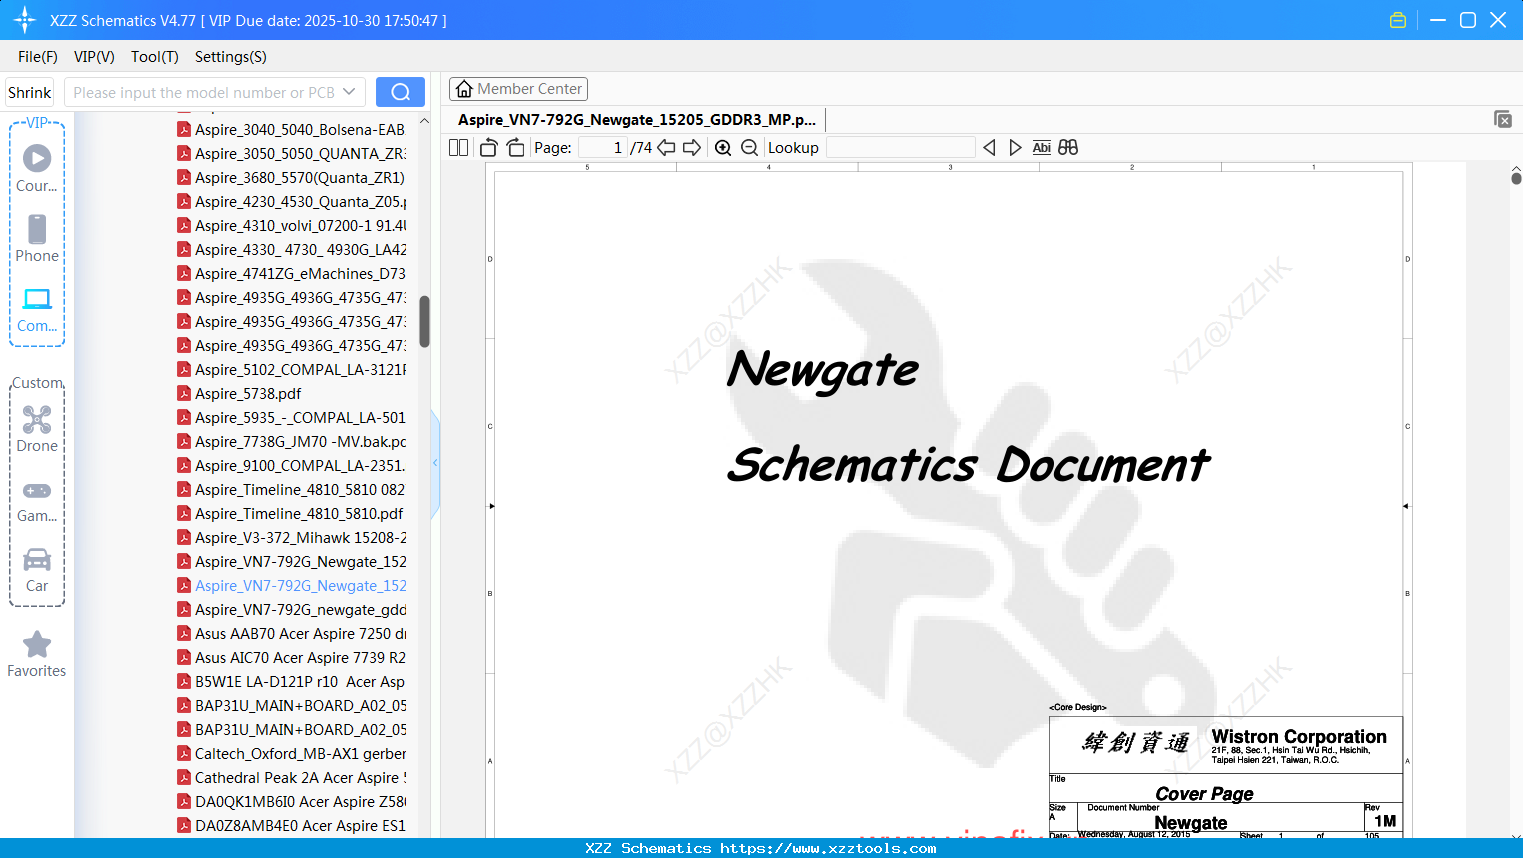Screen dimensions: 1523x858
Task: Open the Tool(T) menu
Action: click(x=155, y=57)
